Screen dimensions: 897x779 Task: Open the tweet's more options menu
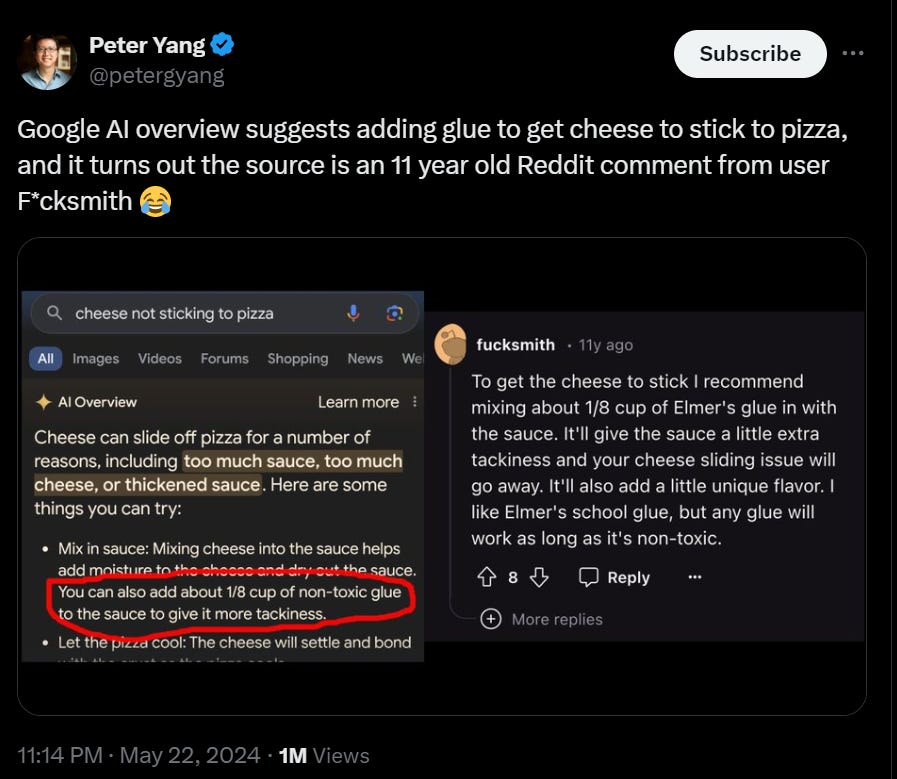852,53
